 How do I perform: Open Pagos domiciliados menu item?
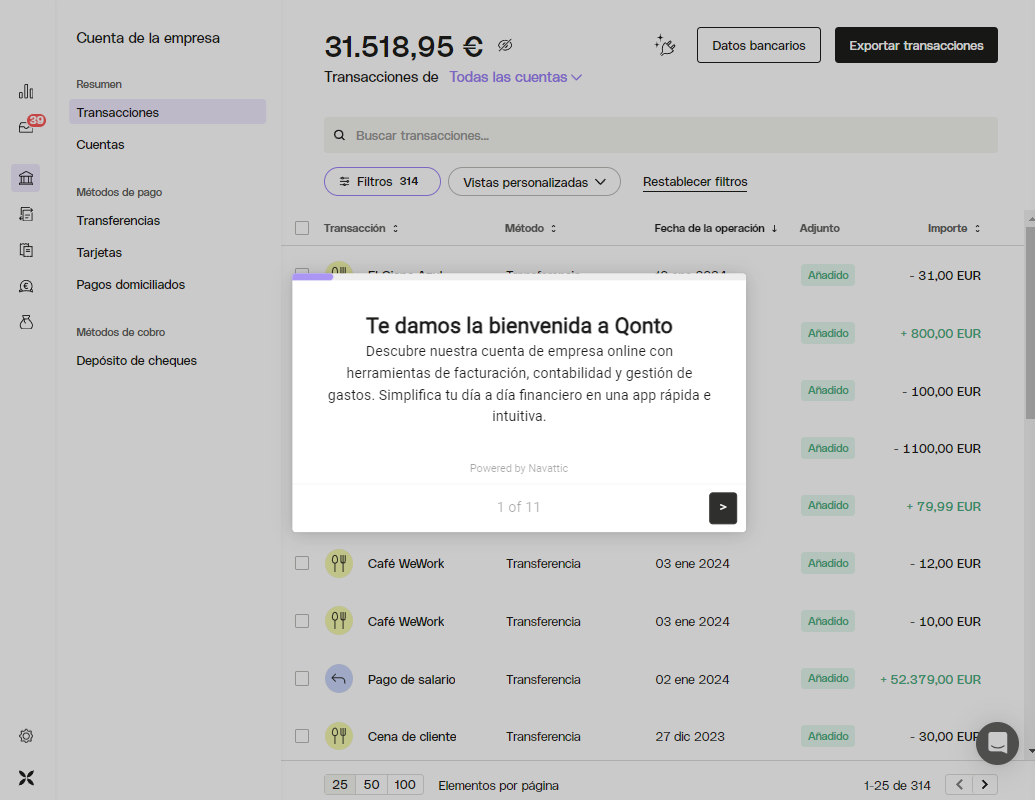pos(131,284)
